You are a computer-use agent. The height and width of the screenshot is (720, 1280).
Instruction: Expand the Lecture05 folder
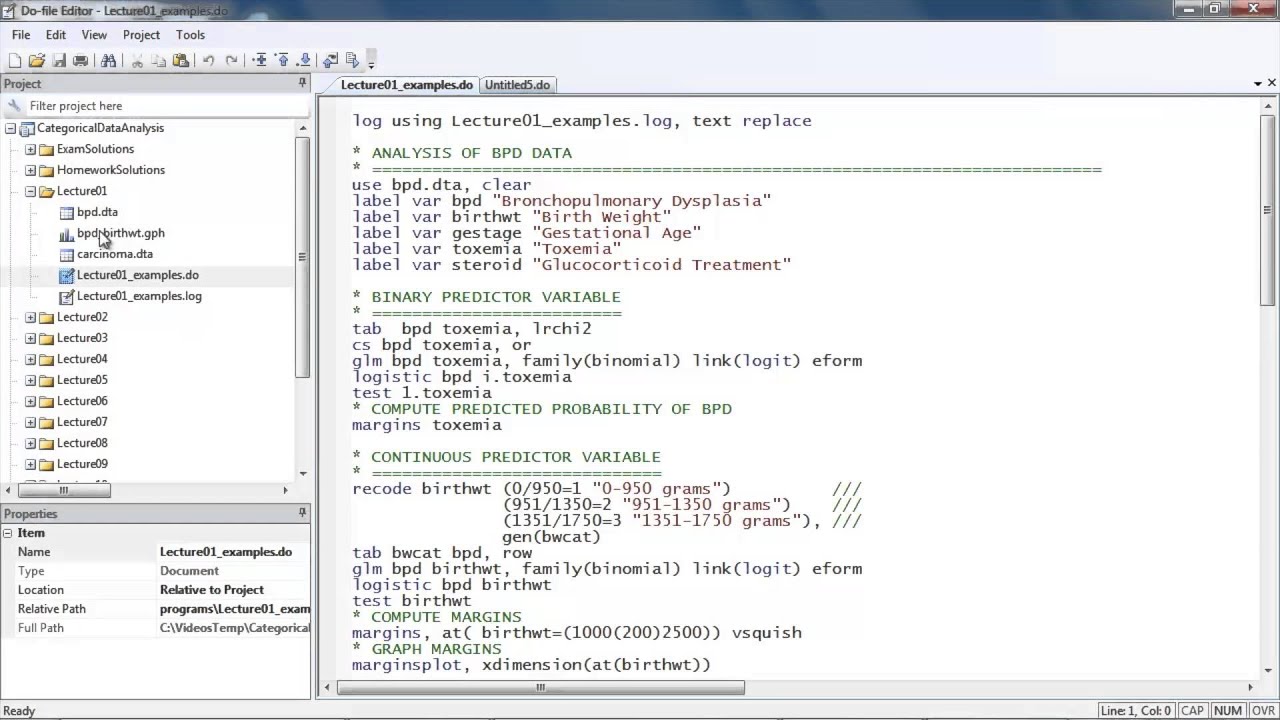point(31,380)
